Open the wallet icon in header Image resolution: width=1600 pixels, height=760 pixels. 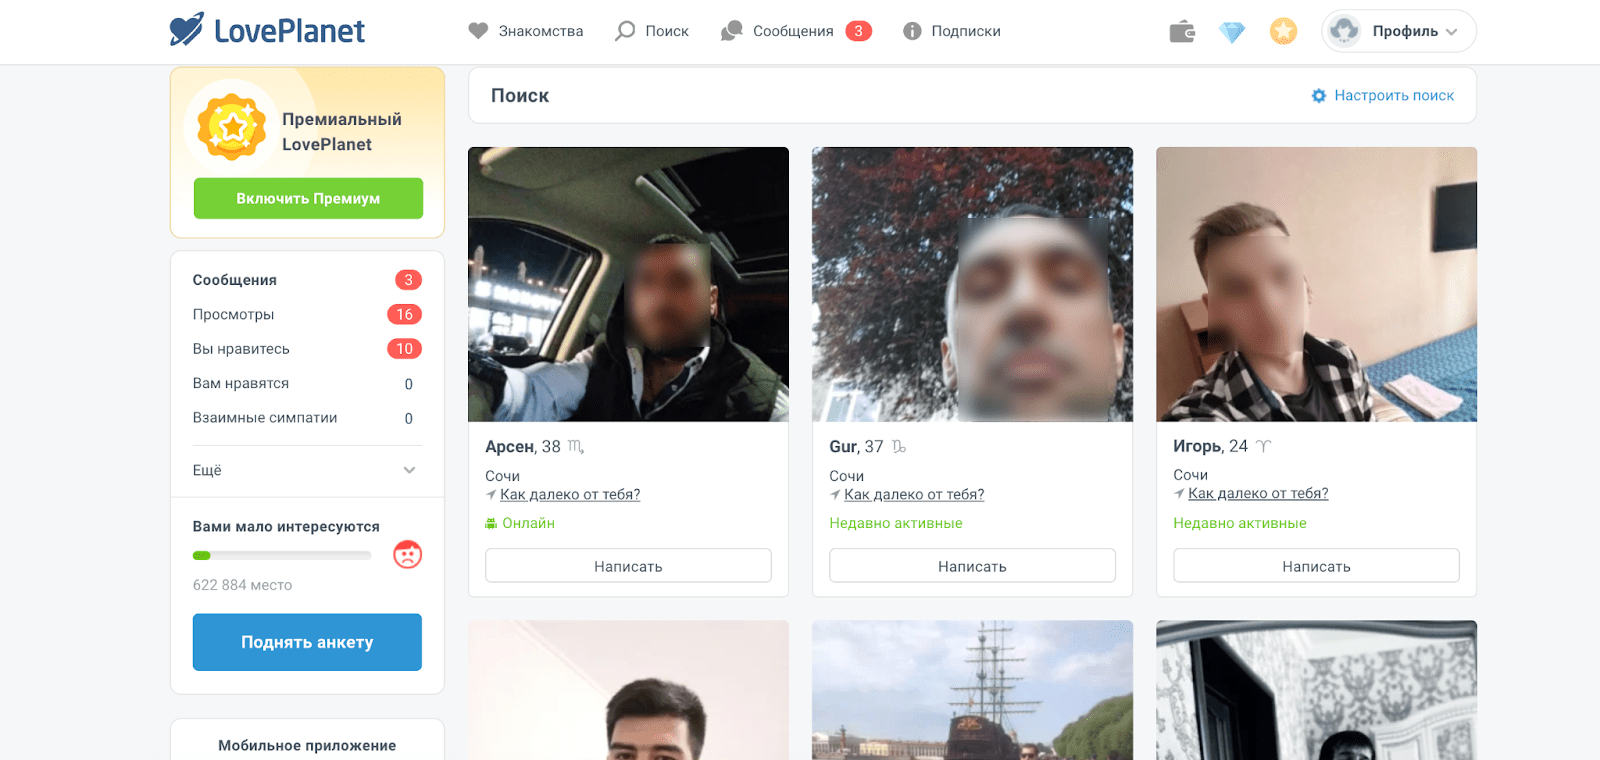[1182, 32]
